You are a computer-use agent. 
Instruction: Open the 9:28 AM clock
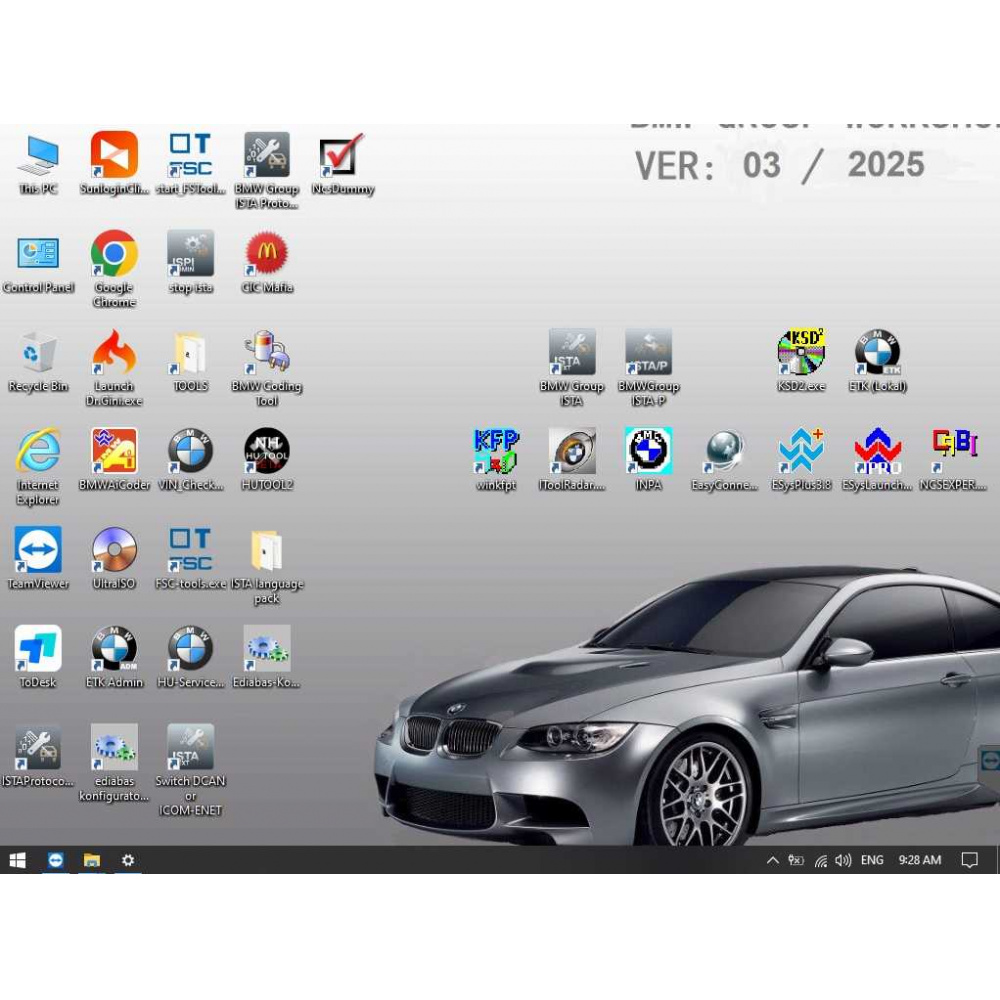coord(920,860)
